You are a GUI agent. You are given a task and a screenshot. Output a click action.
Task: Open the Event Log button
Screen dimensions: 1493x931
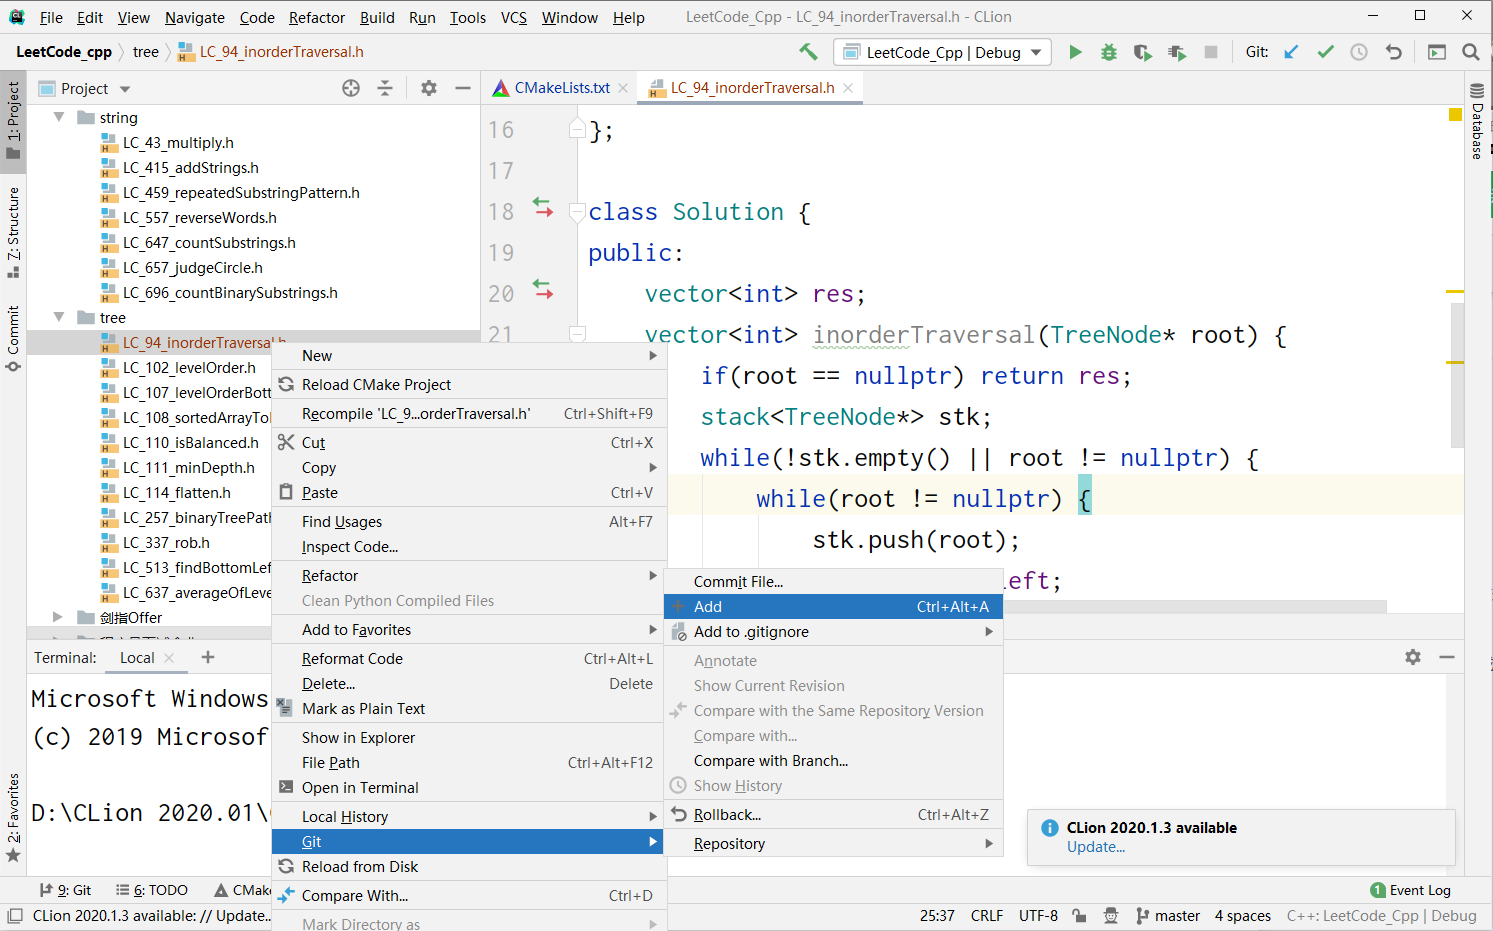pos(1410,890)
